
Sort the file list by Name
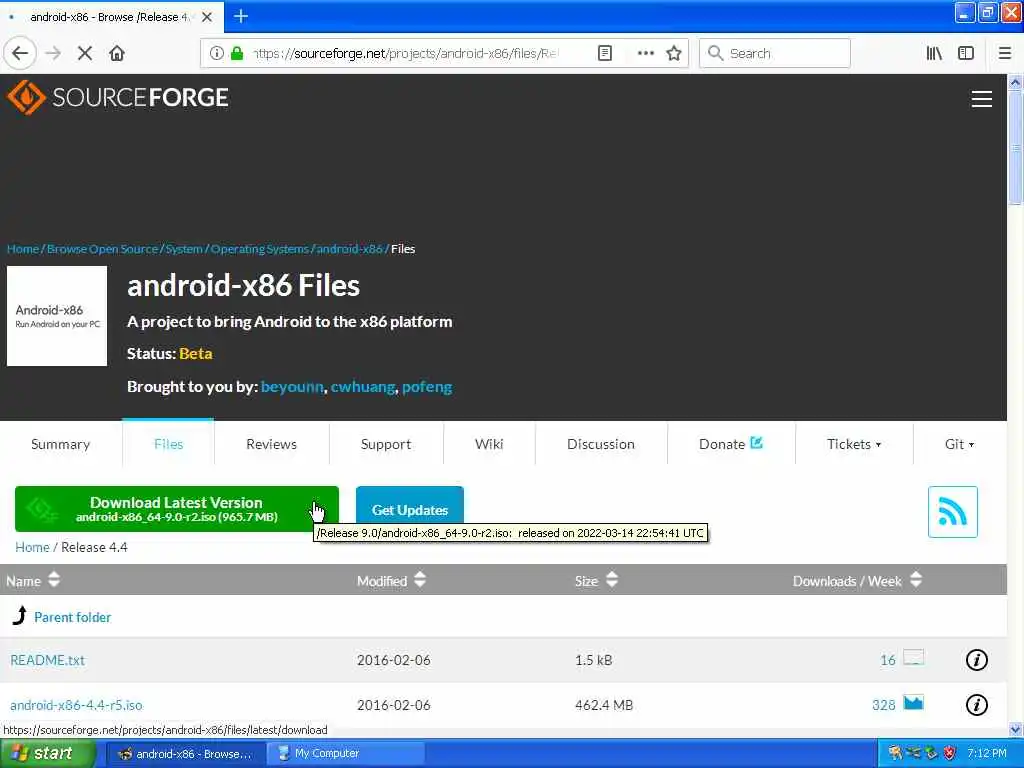(33, 580)
